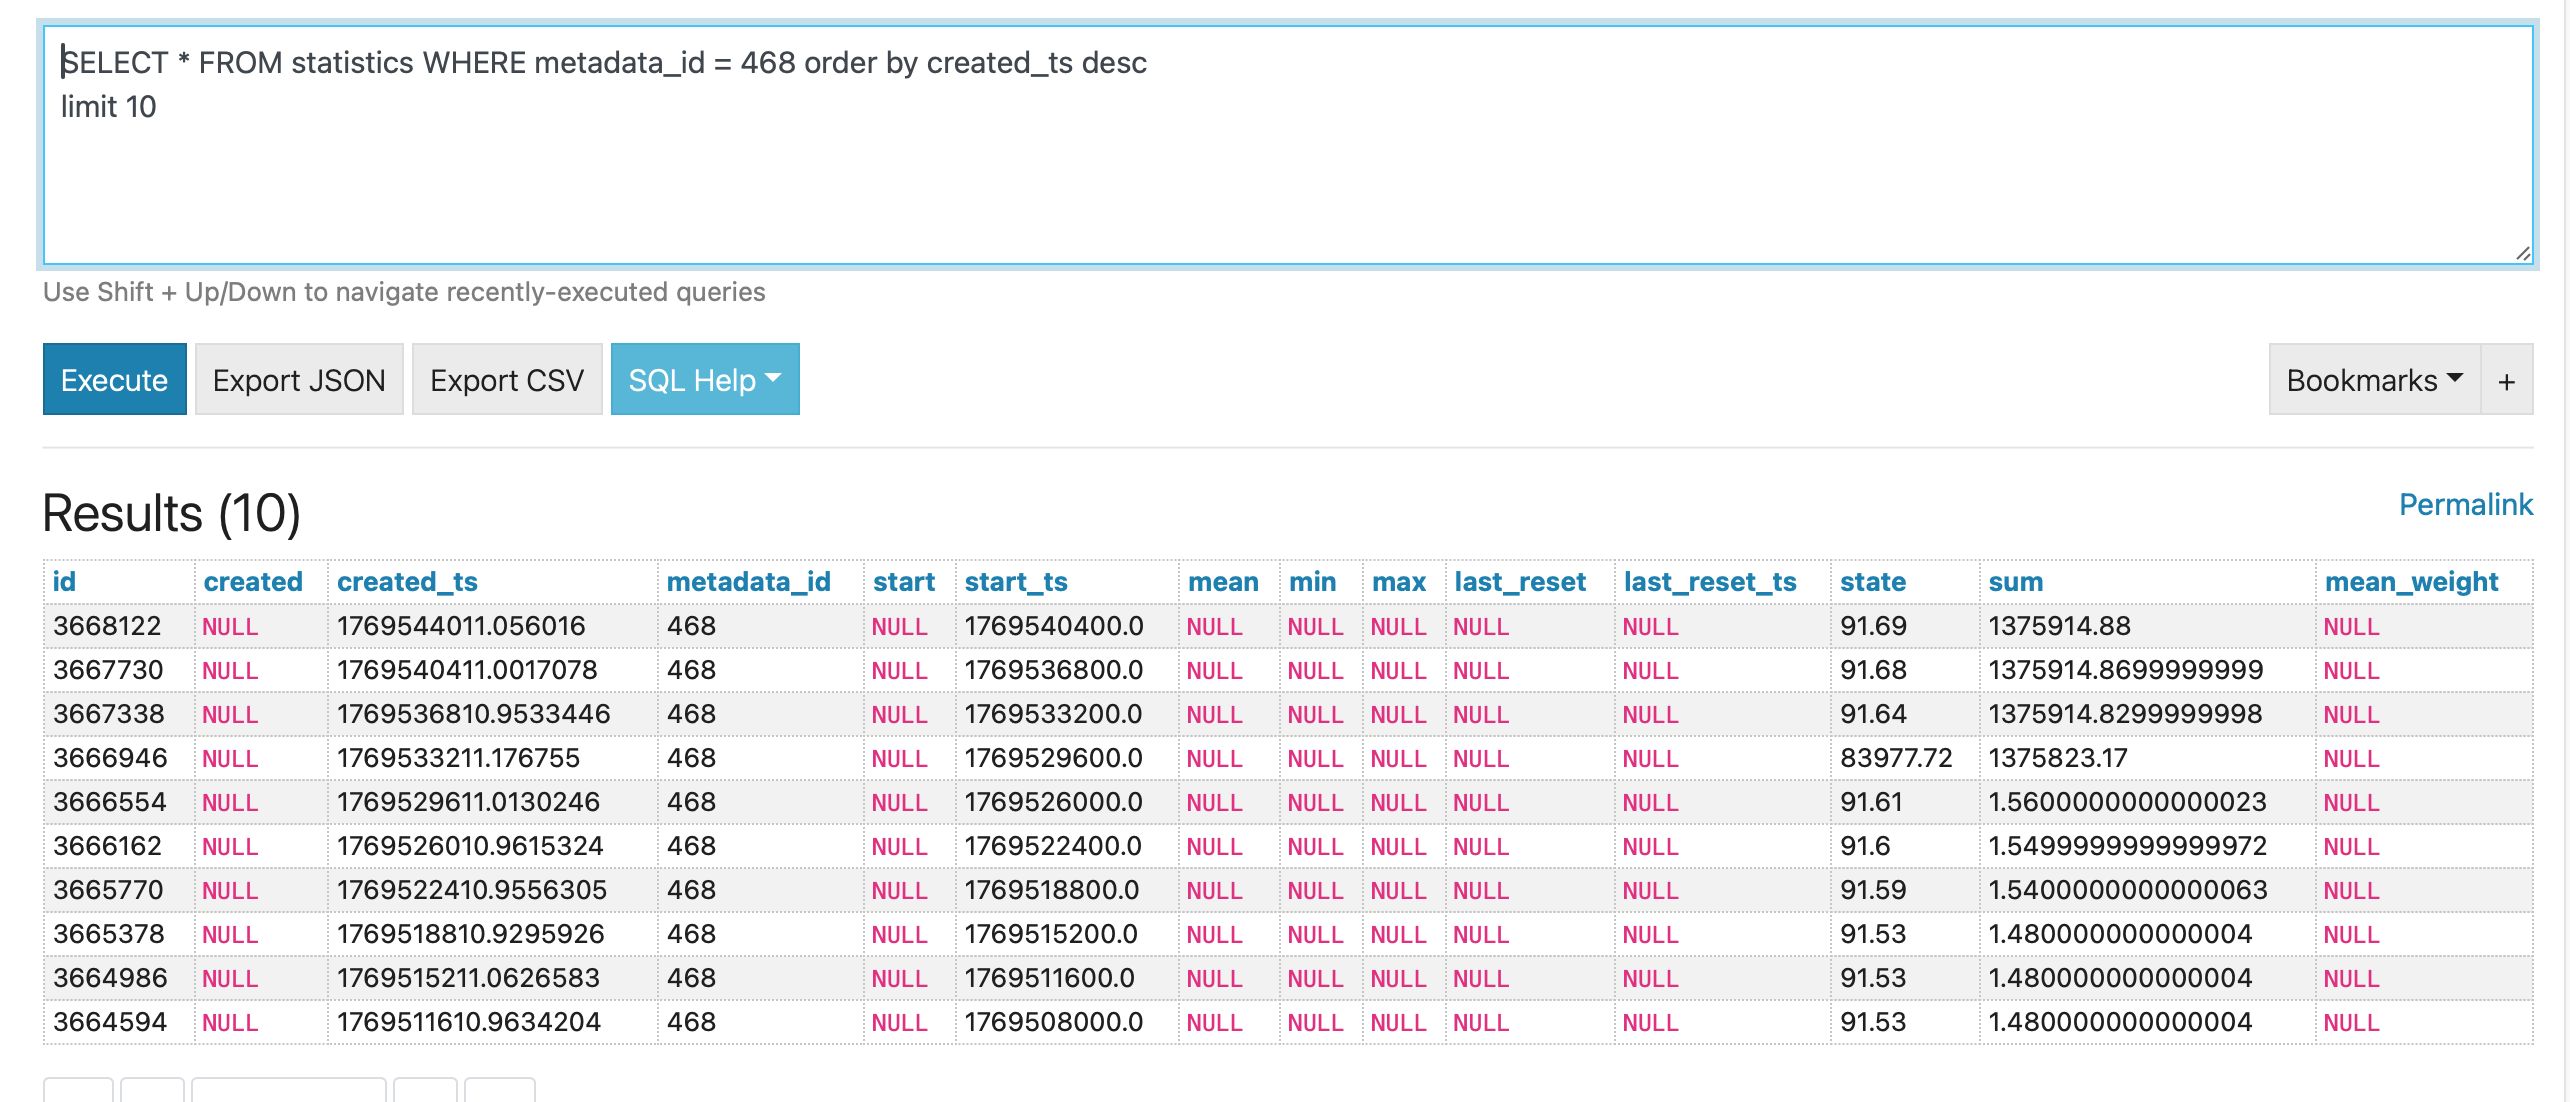Sort by created_ts column header

pos(406,582)
